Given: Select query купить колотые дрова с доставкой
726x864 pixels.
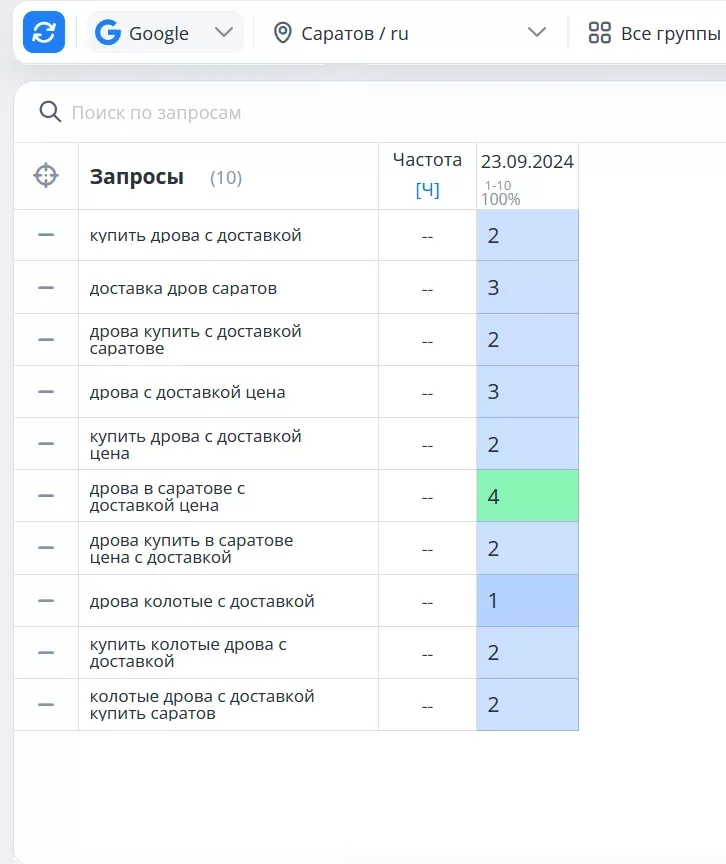Looking at the screenshot, I should (x=188, y=653).
